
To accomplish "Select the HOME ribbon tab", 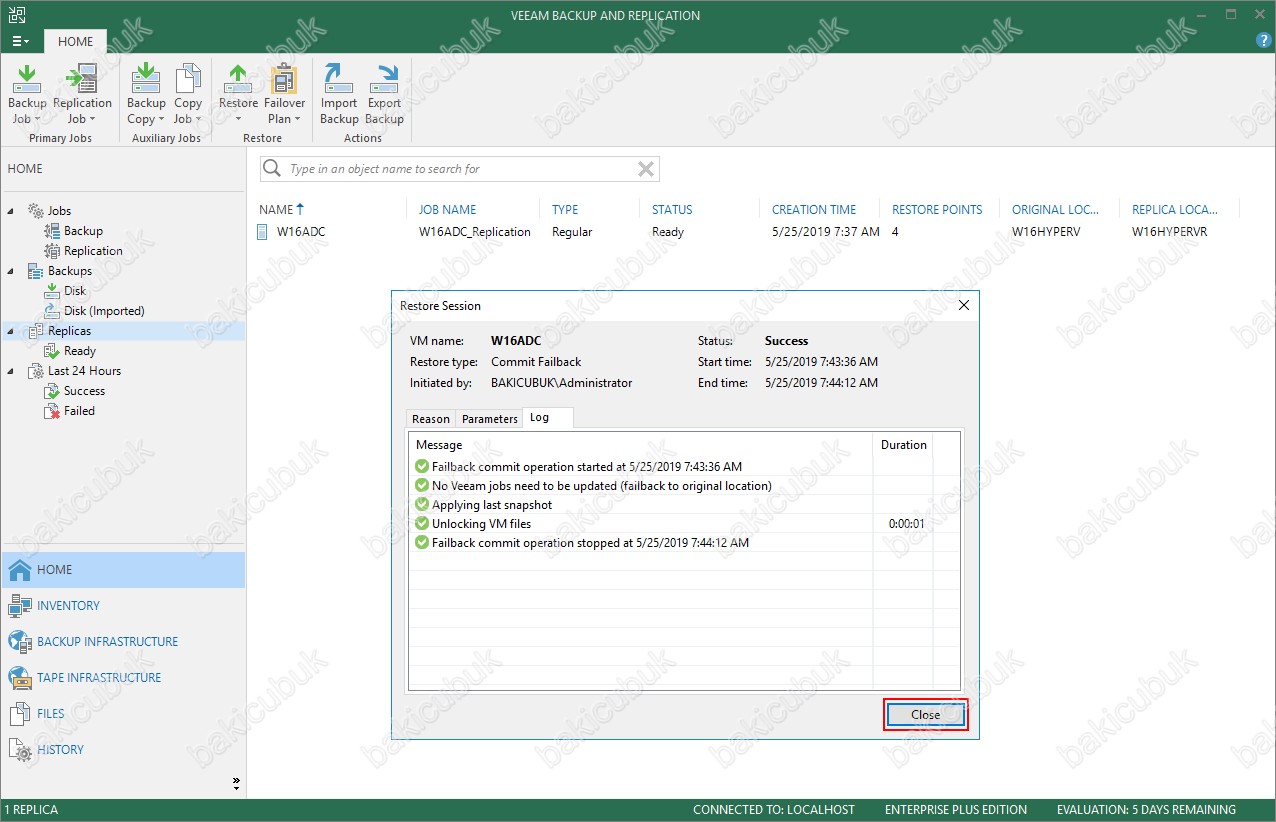I will [75, 41].
